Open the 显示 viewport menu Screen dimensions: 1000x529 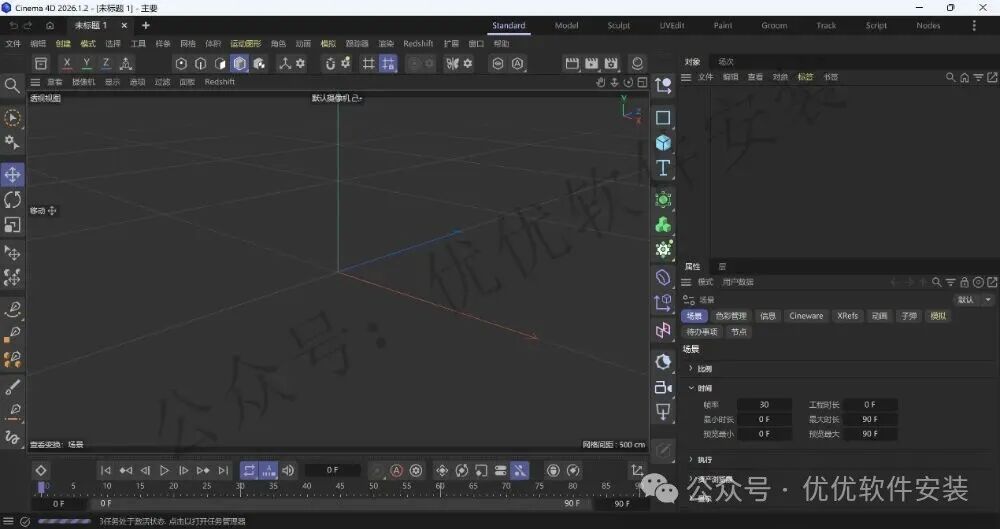tap(112, 82)
